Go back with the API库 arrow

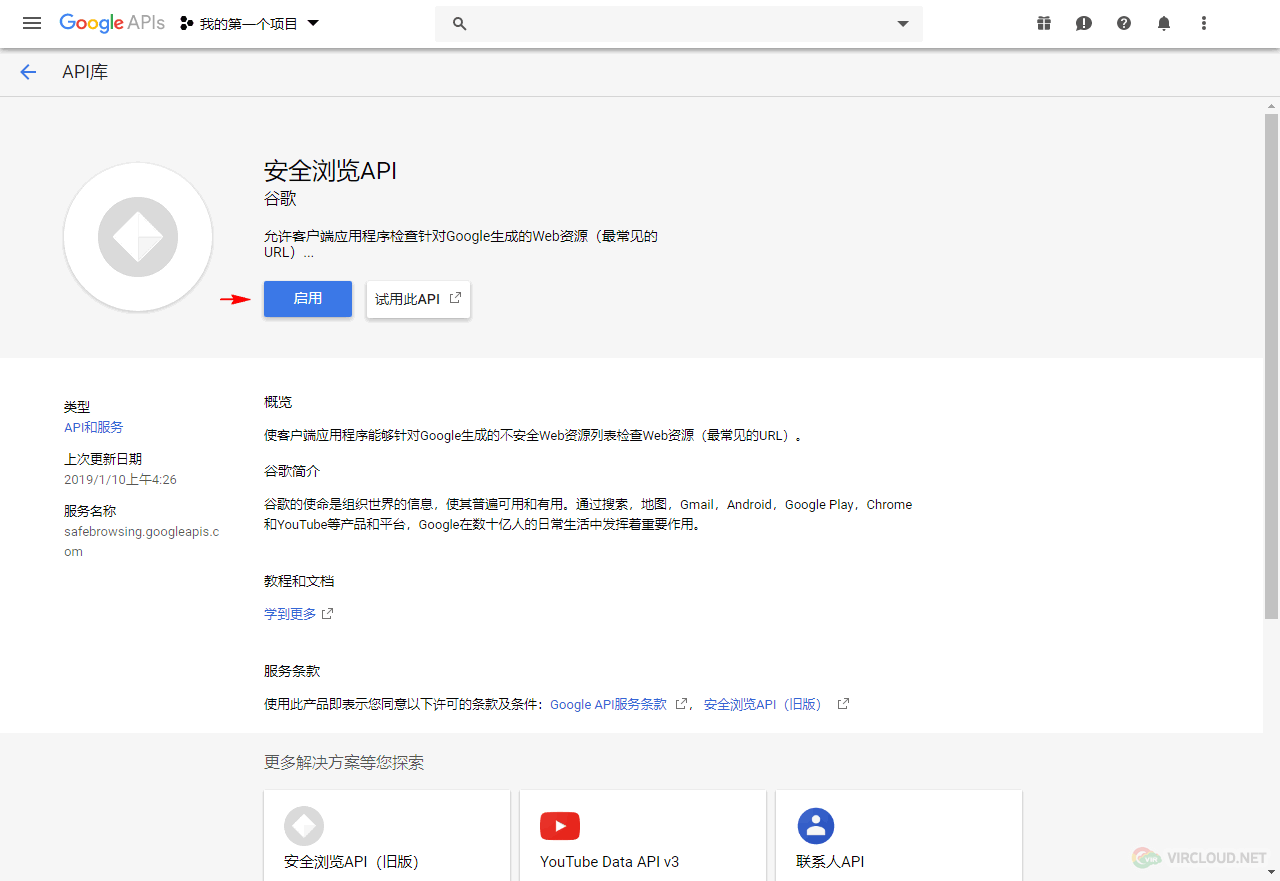28,72
